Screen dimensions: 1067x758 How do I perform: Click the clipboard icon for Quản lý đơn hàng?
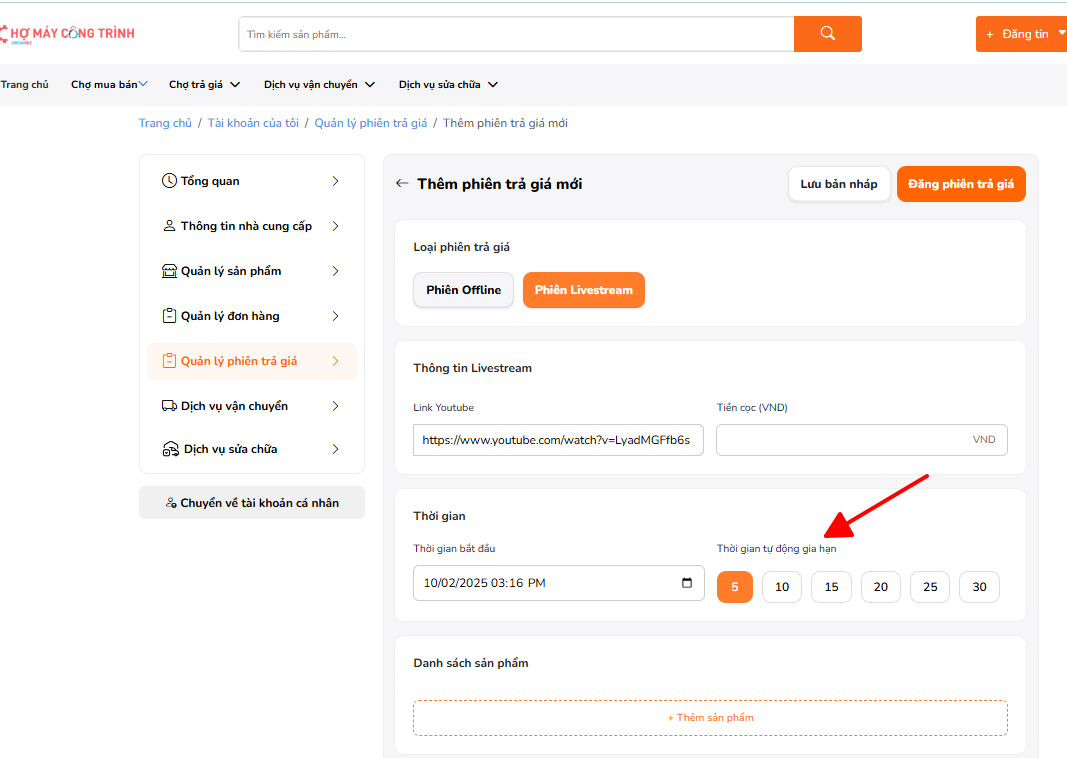tap(169, 316)
